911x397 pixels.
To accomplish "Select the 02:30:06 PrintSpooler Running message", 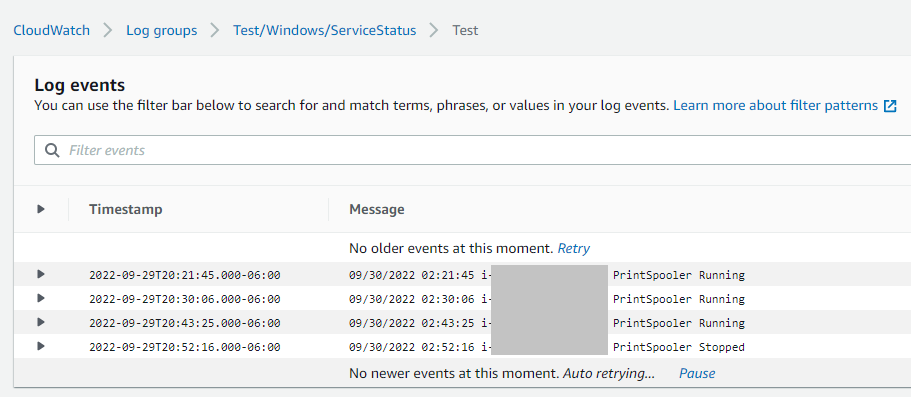I will (547, 299).
